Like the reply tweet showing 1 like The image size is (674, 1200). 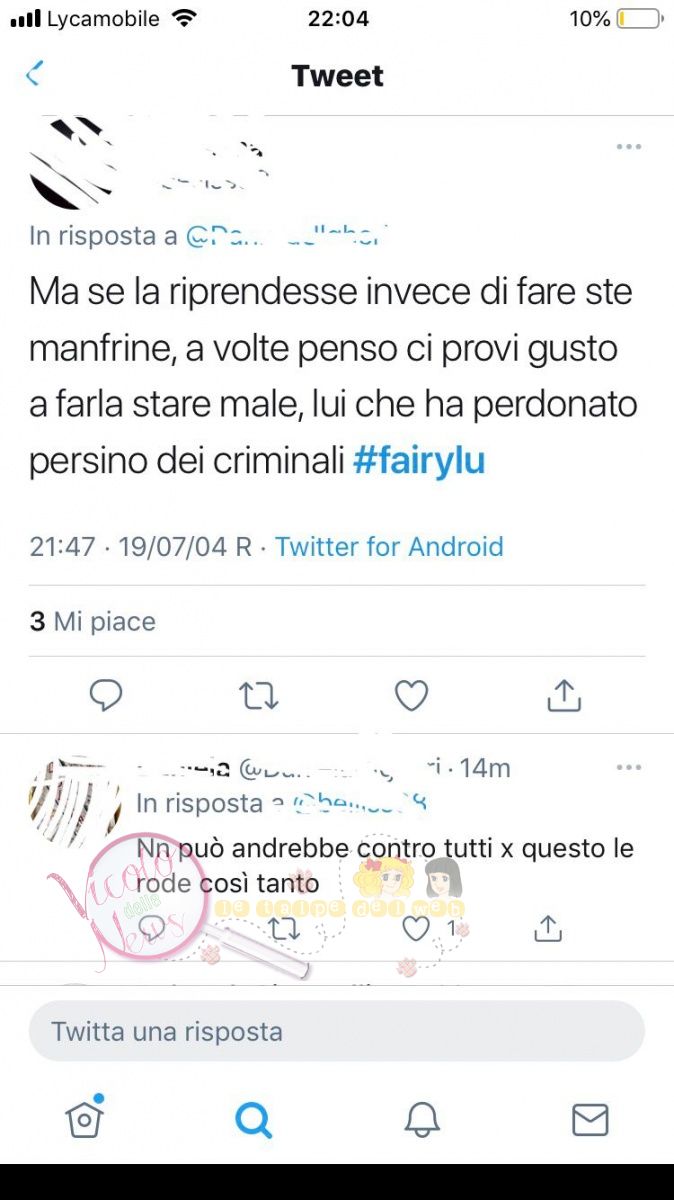click(415, 930)
